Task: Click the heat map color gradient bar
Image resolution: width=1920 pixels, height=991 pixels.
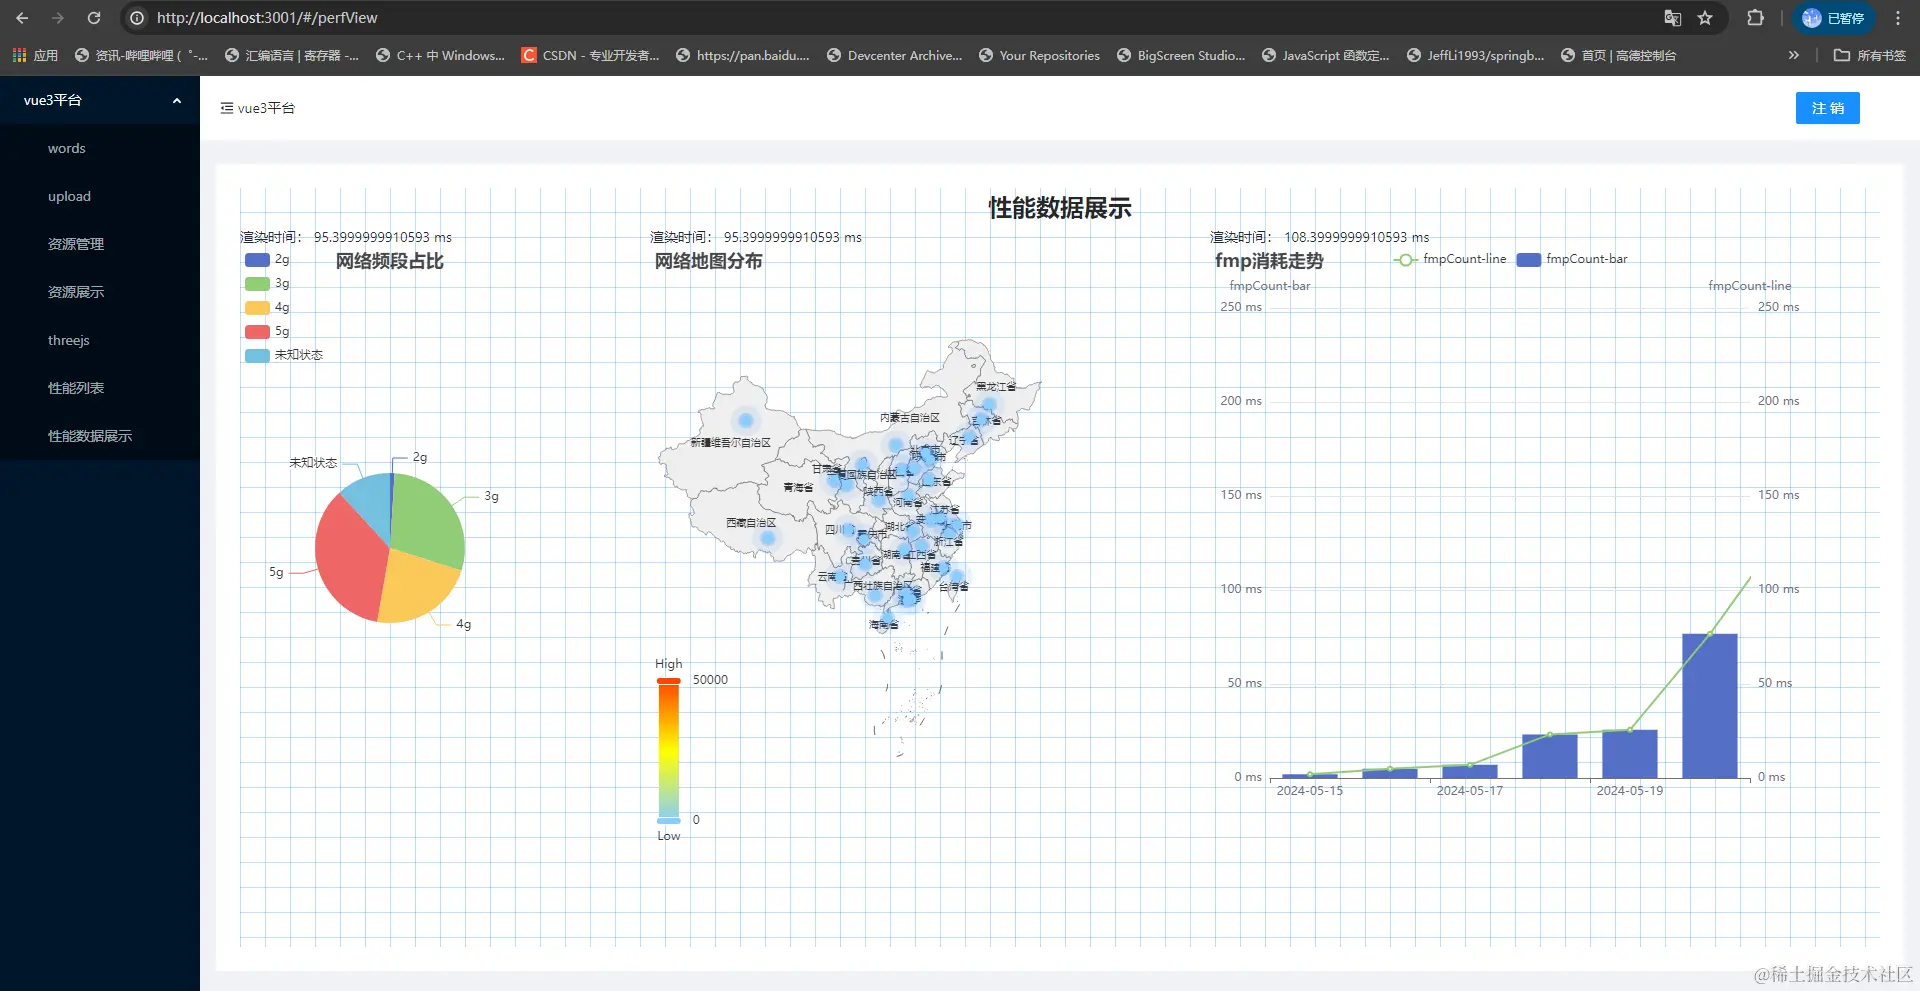Action: (668, 751)
